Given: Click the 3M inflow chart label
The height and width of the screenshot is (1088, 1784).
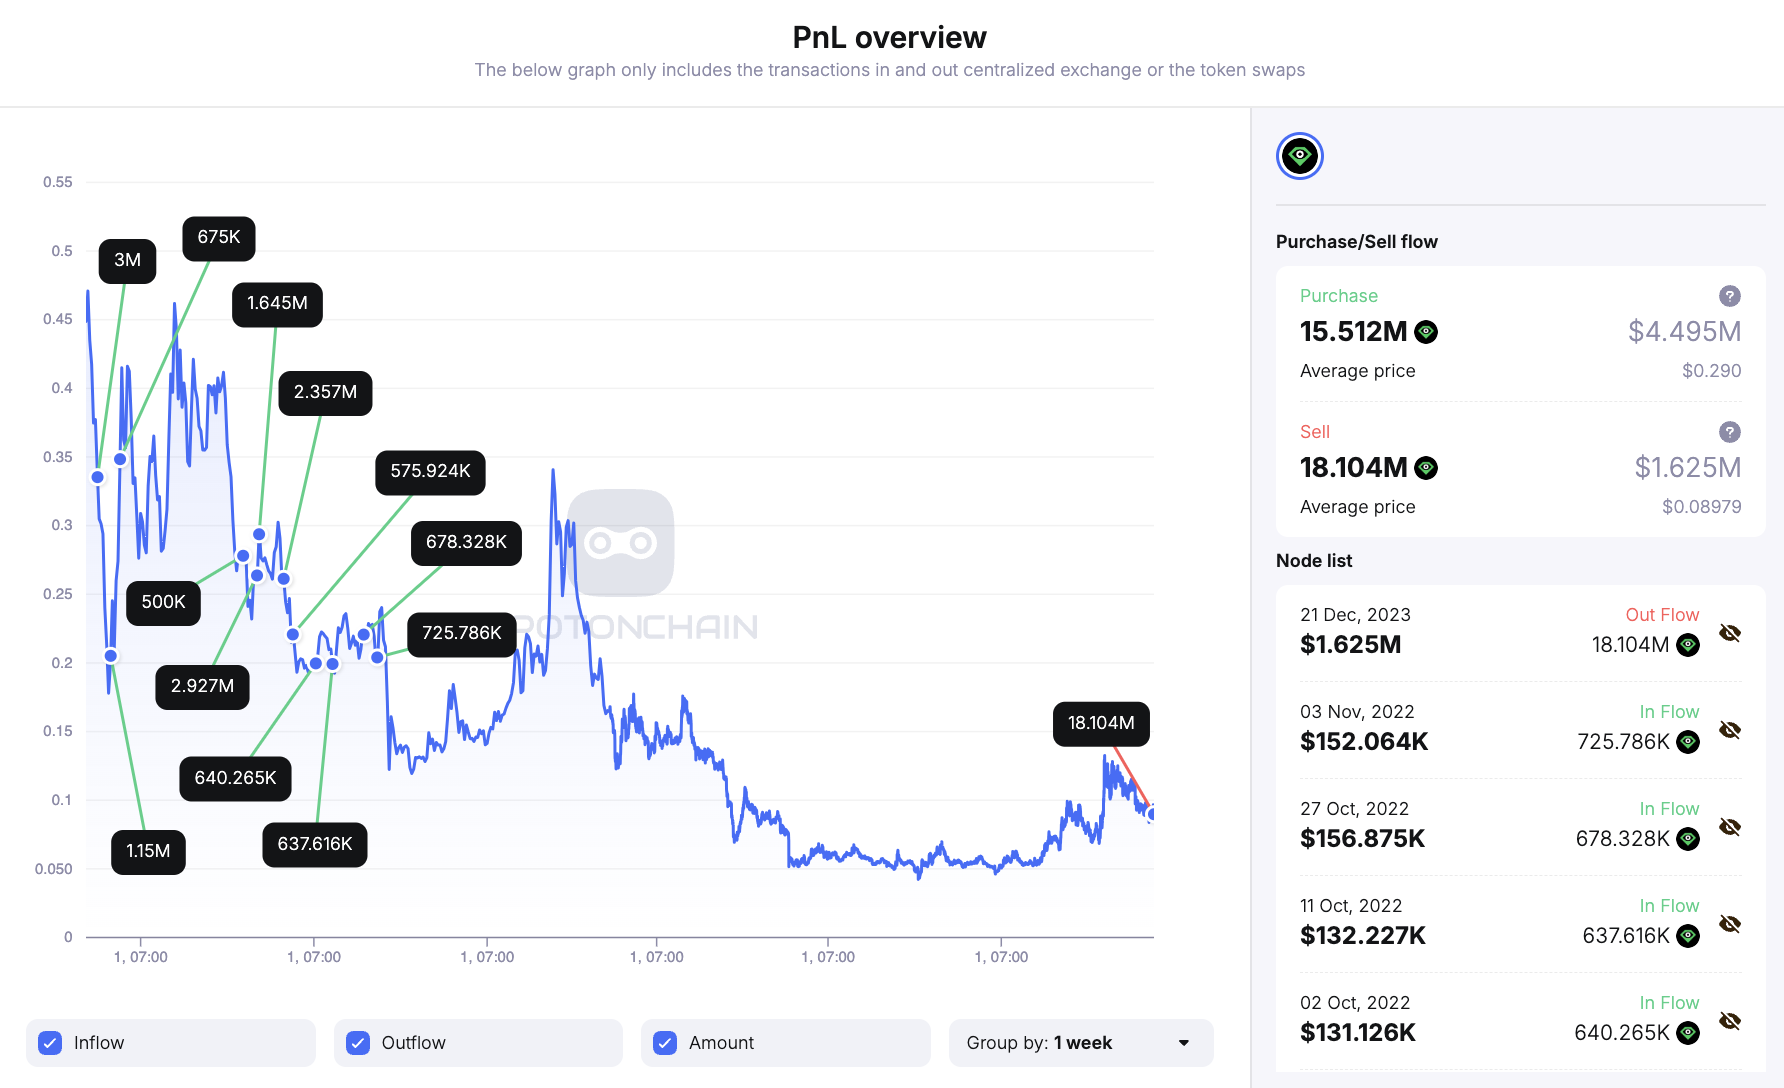Looking at the screenshot, I should (127, 260).
